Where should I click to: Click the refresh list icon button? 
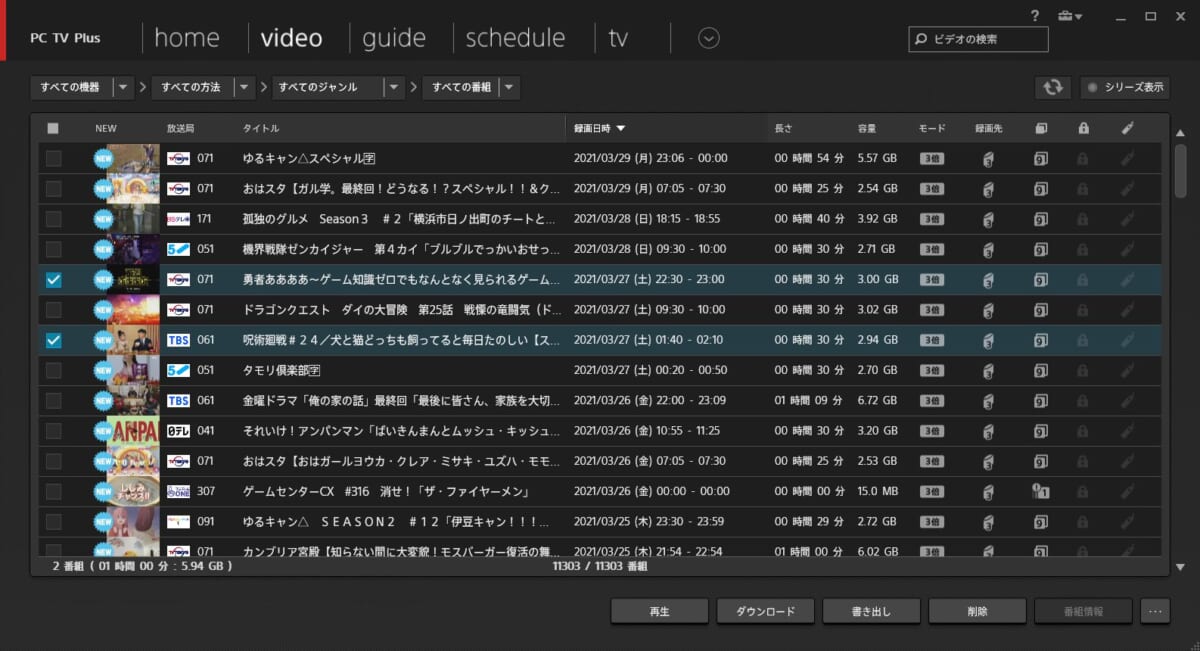(x=1052, y=87)
